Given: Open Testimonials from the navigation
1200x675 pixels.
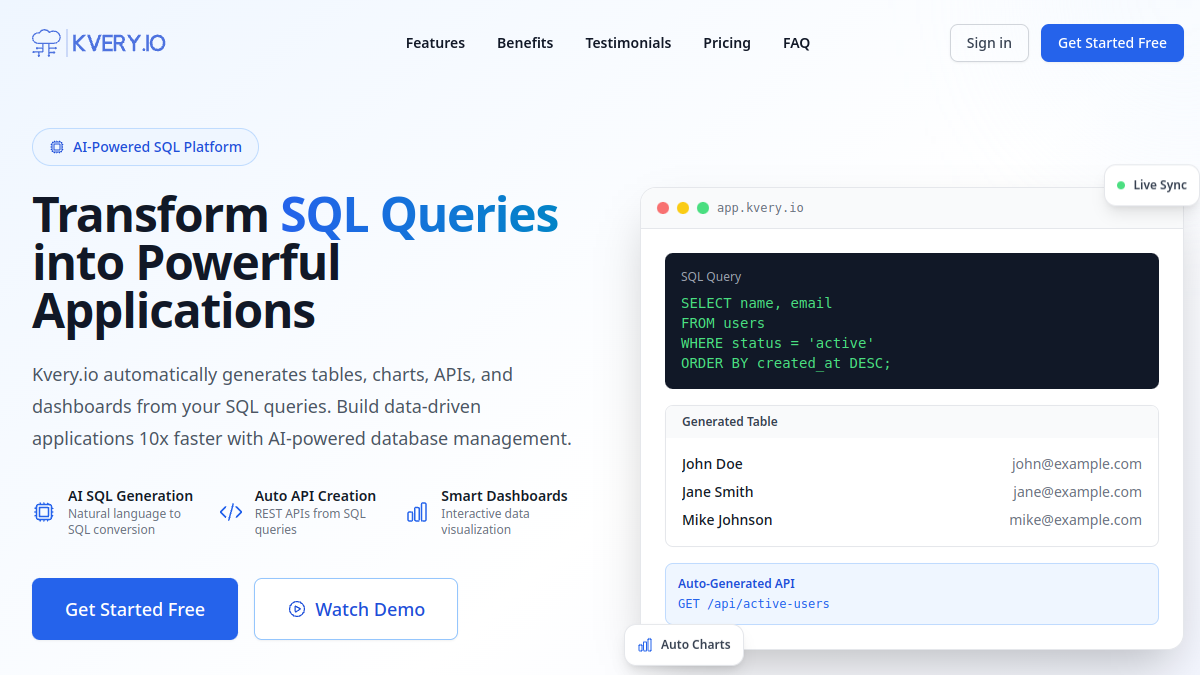Looking at the screenshot, I should 628,43.
